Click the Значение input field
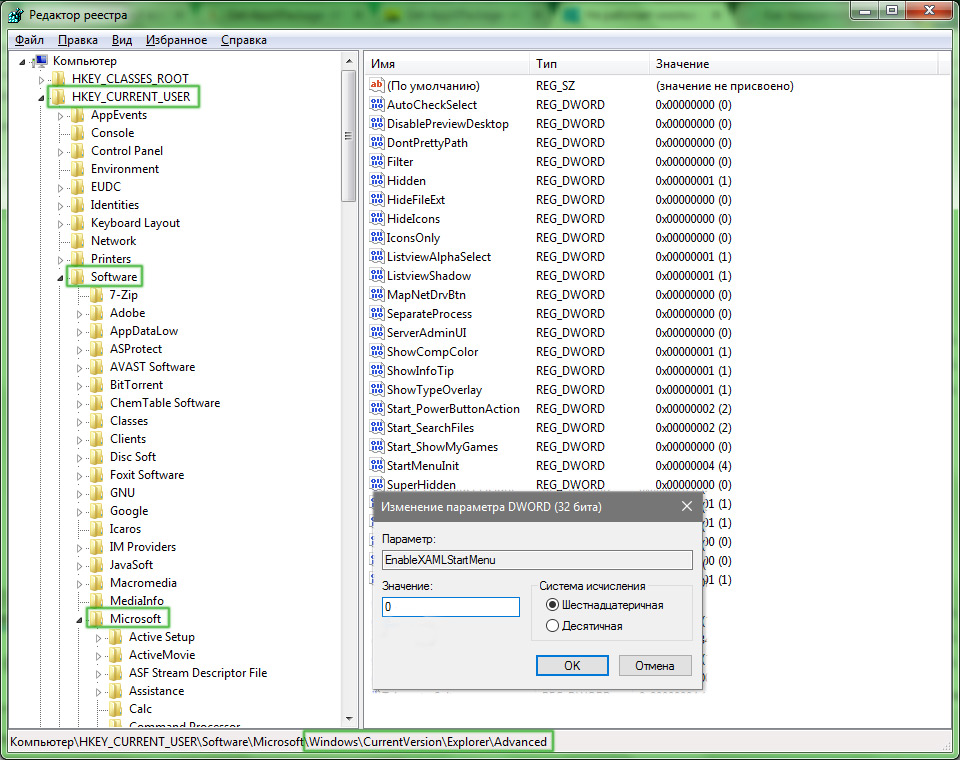The height and width of the screenshot is (760, 960). point(451,607)
